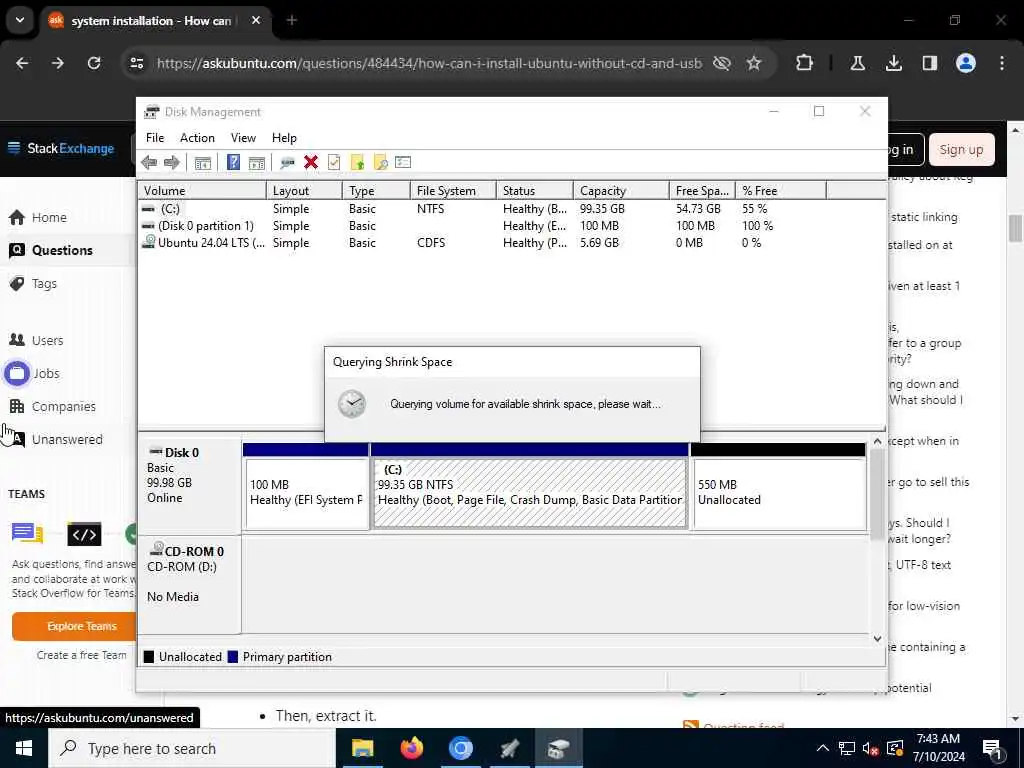The image size is (1024, 768).
Task: Select the 99.35 GB NTFS C: partition block
Action: point(530,492)
